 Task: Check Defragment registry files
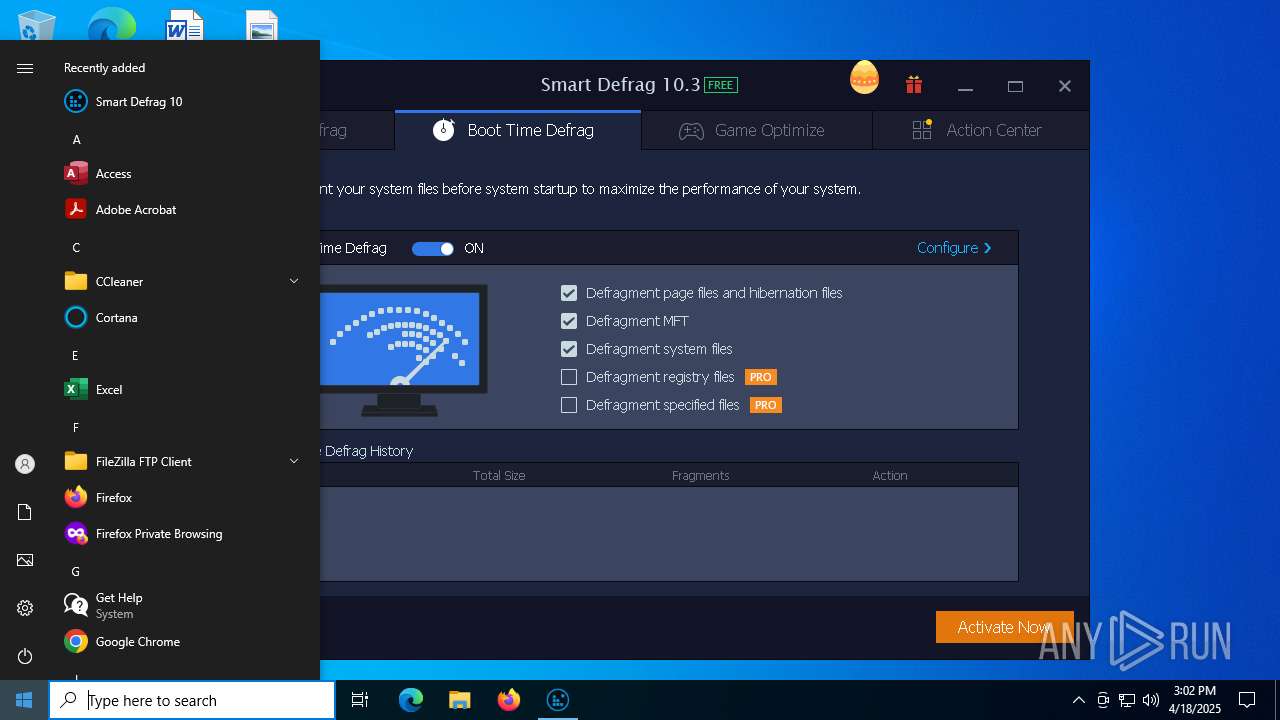coord(569,377)
